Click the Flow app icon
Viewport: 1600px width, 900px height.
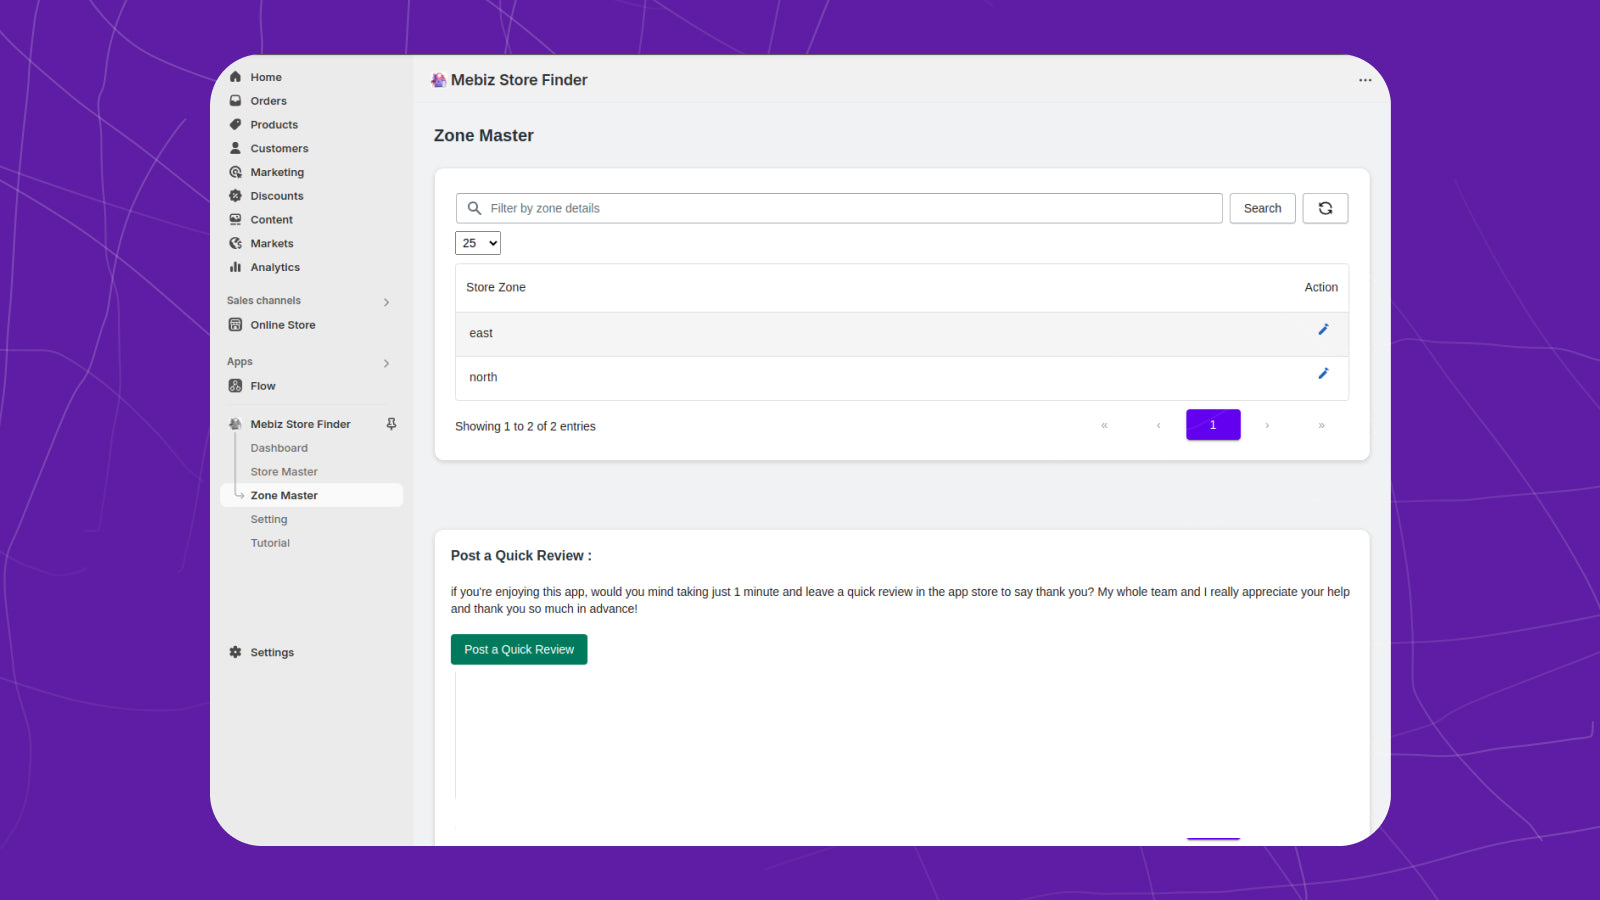(x=235, y=386)
